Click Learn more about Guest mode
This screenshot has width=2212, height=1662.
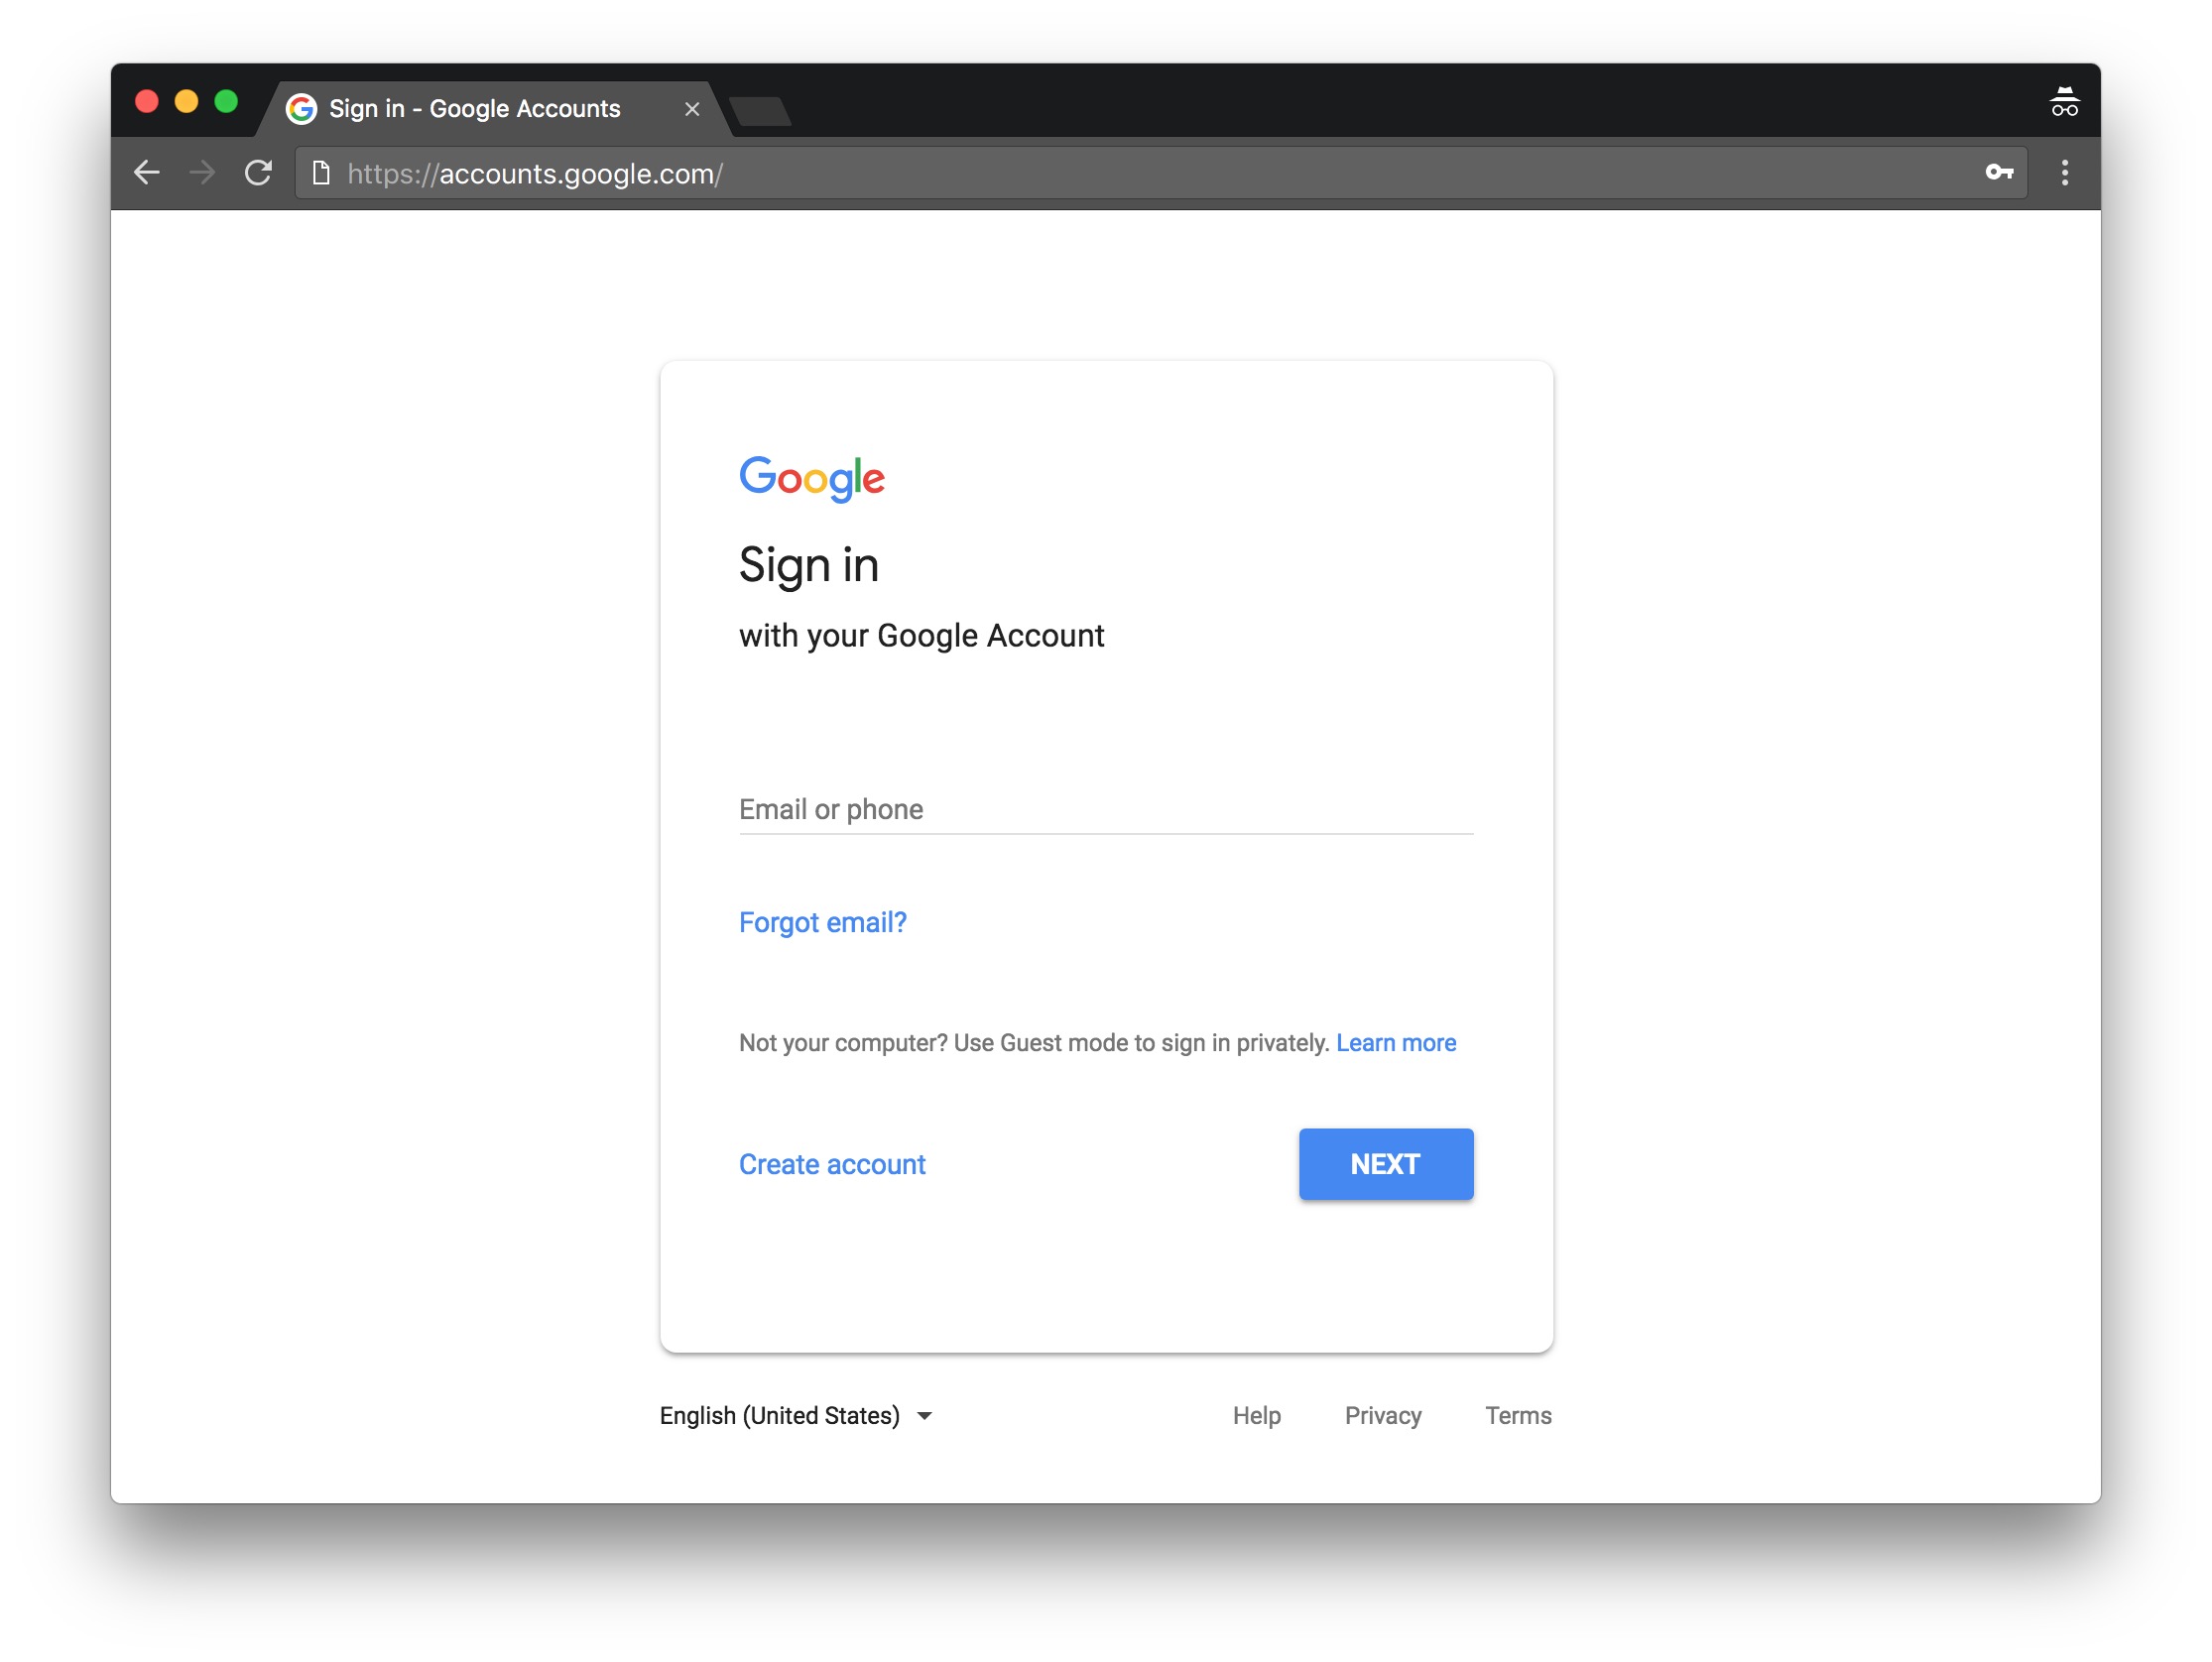(x=1397, y=1042)
